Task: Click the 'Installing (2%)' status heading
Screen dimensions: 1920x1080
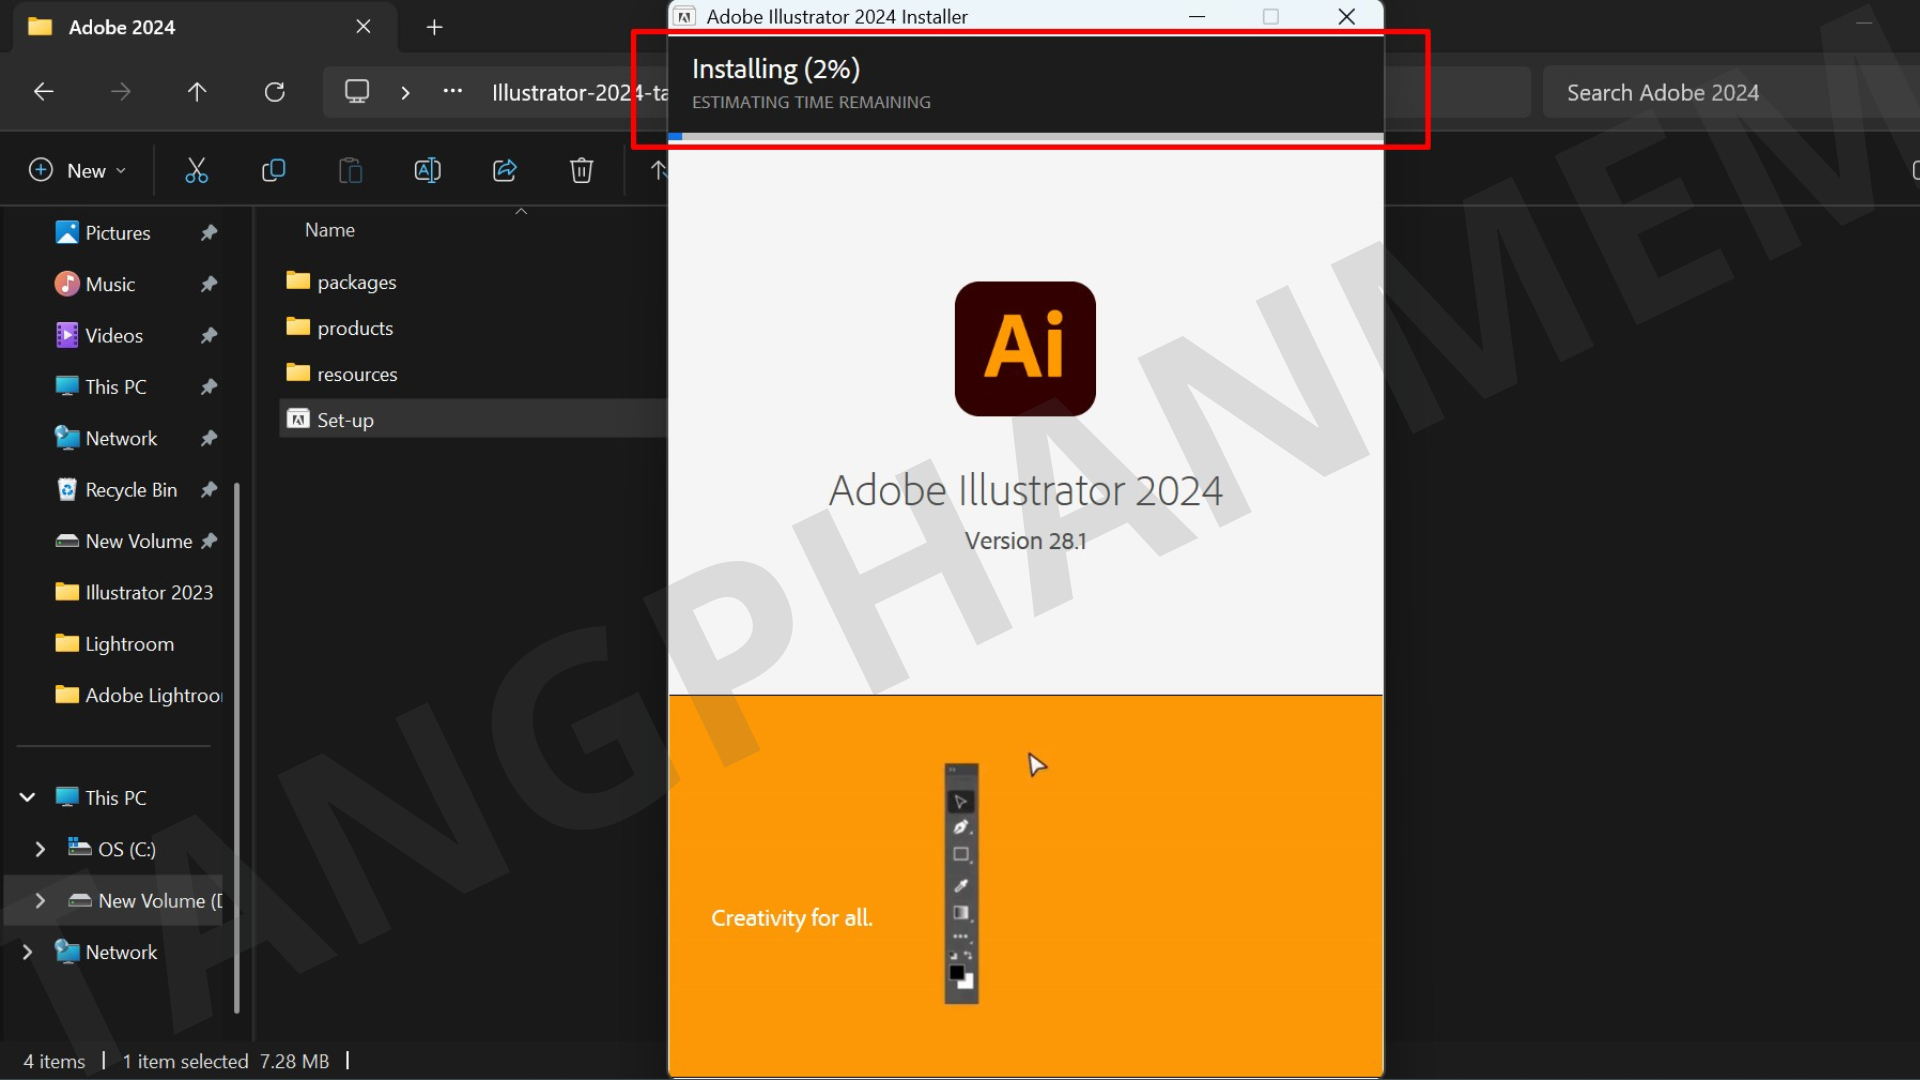Action: coord(776,69)
